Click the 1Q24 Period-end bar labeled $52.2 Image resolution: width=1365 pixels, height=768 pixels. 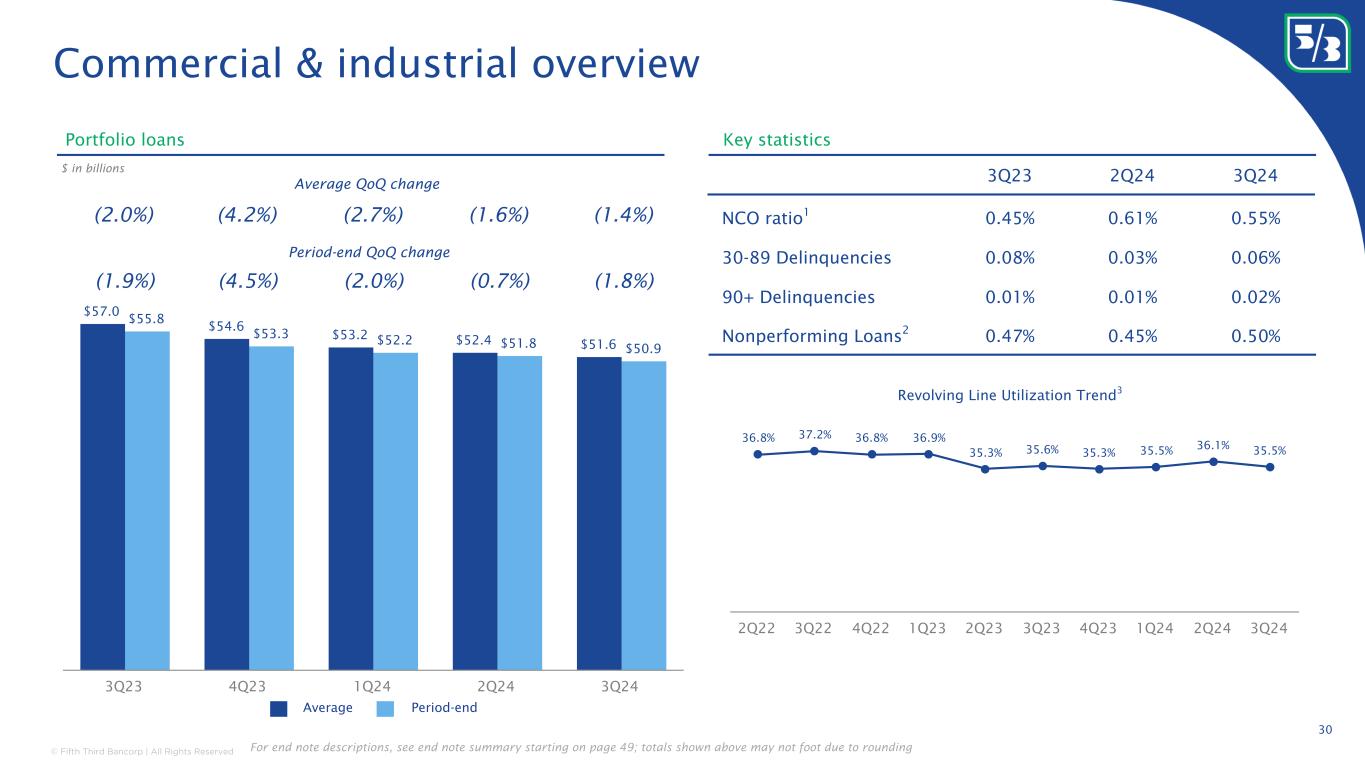[395, 510]
